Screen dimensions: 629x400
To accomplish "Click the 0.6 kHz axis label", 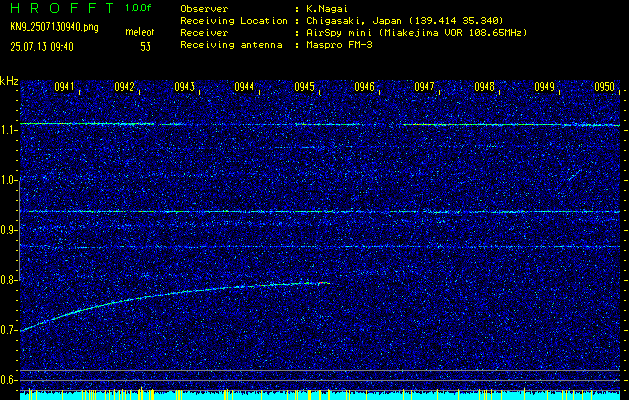I will [8, 380].
